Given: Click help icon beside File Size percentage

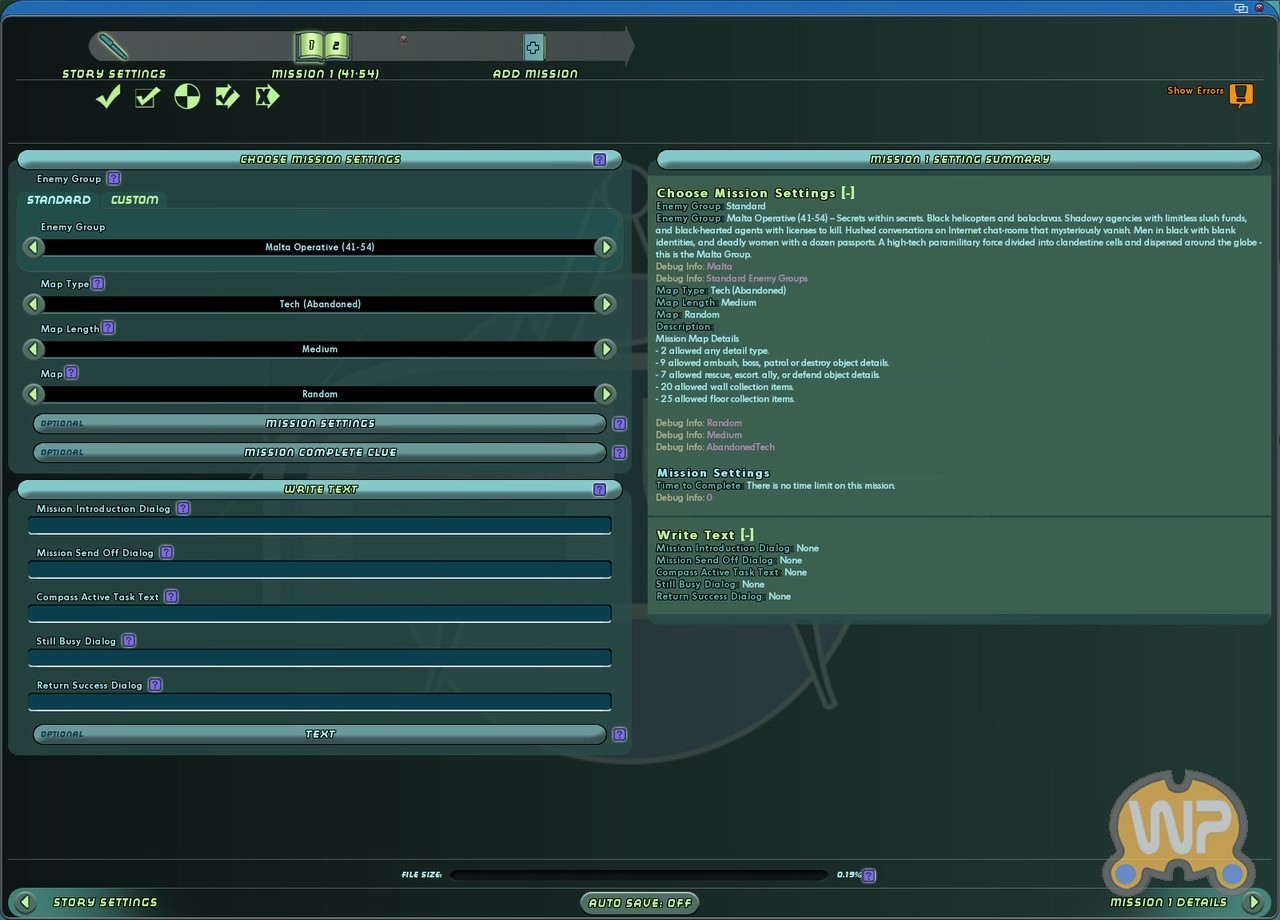Looking at the screenshot, I should pyautogui.click(x=869, y=876).
